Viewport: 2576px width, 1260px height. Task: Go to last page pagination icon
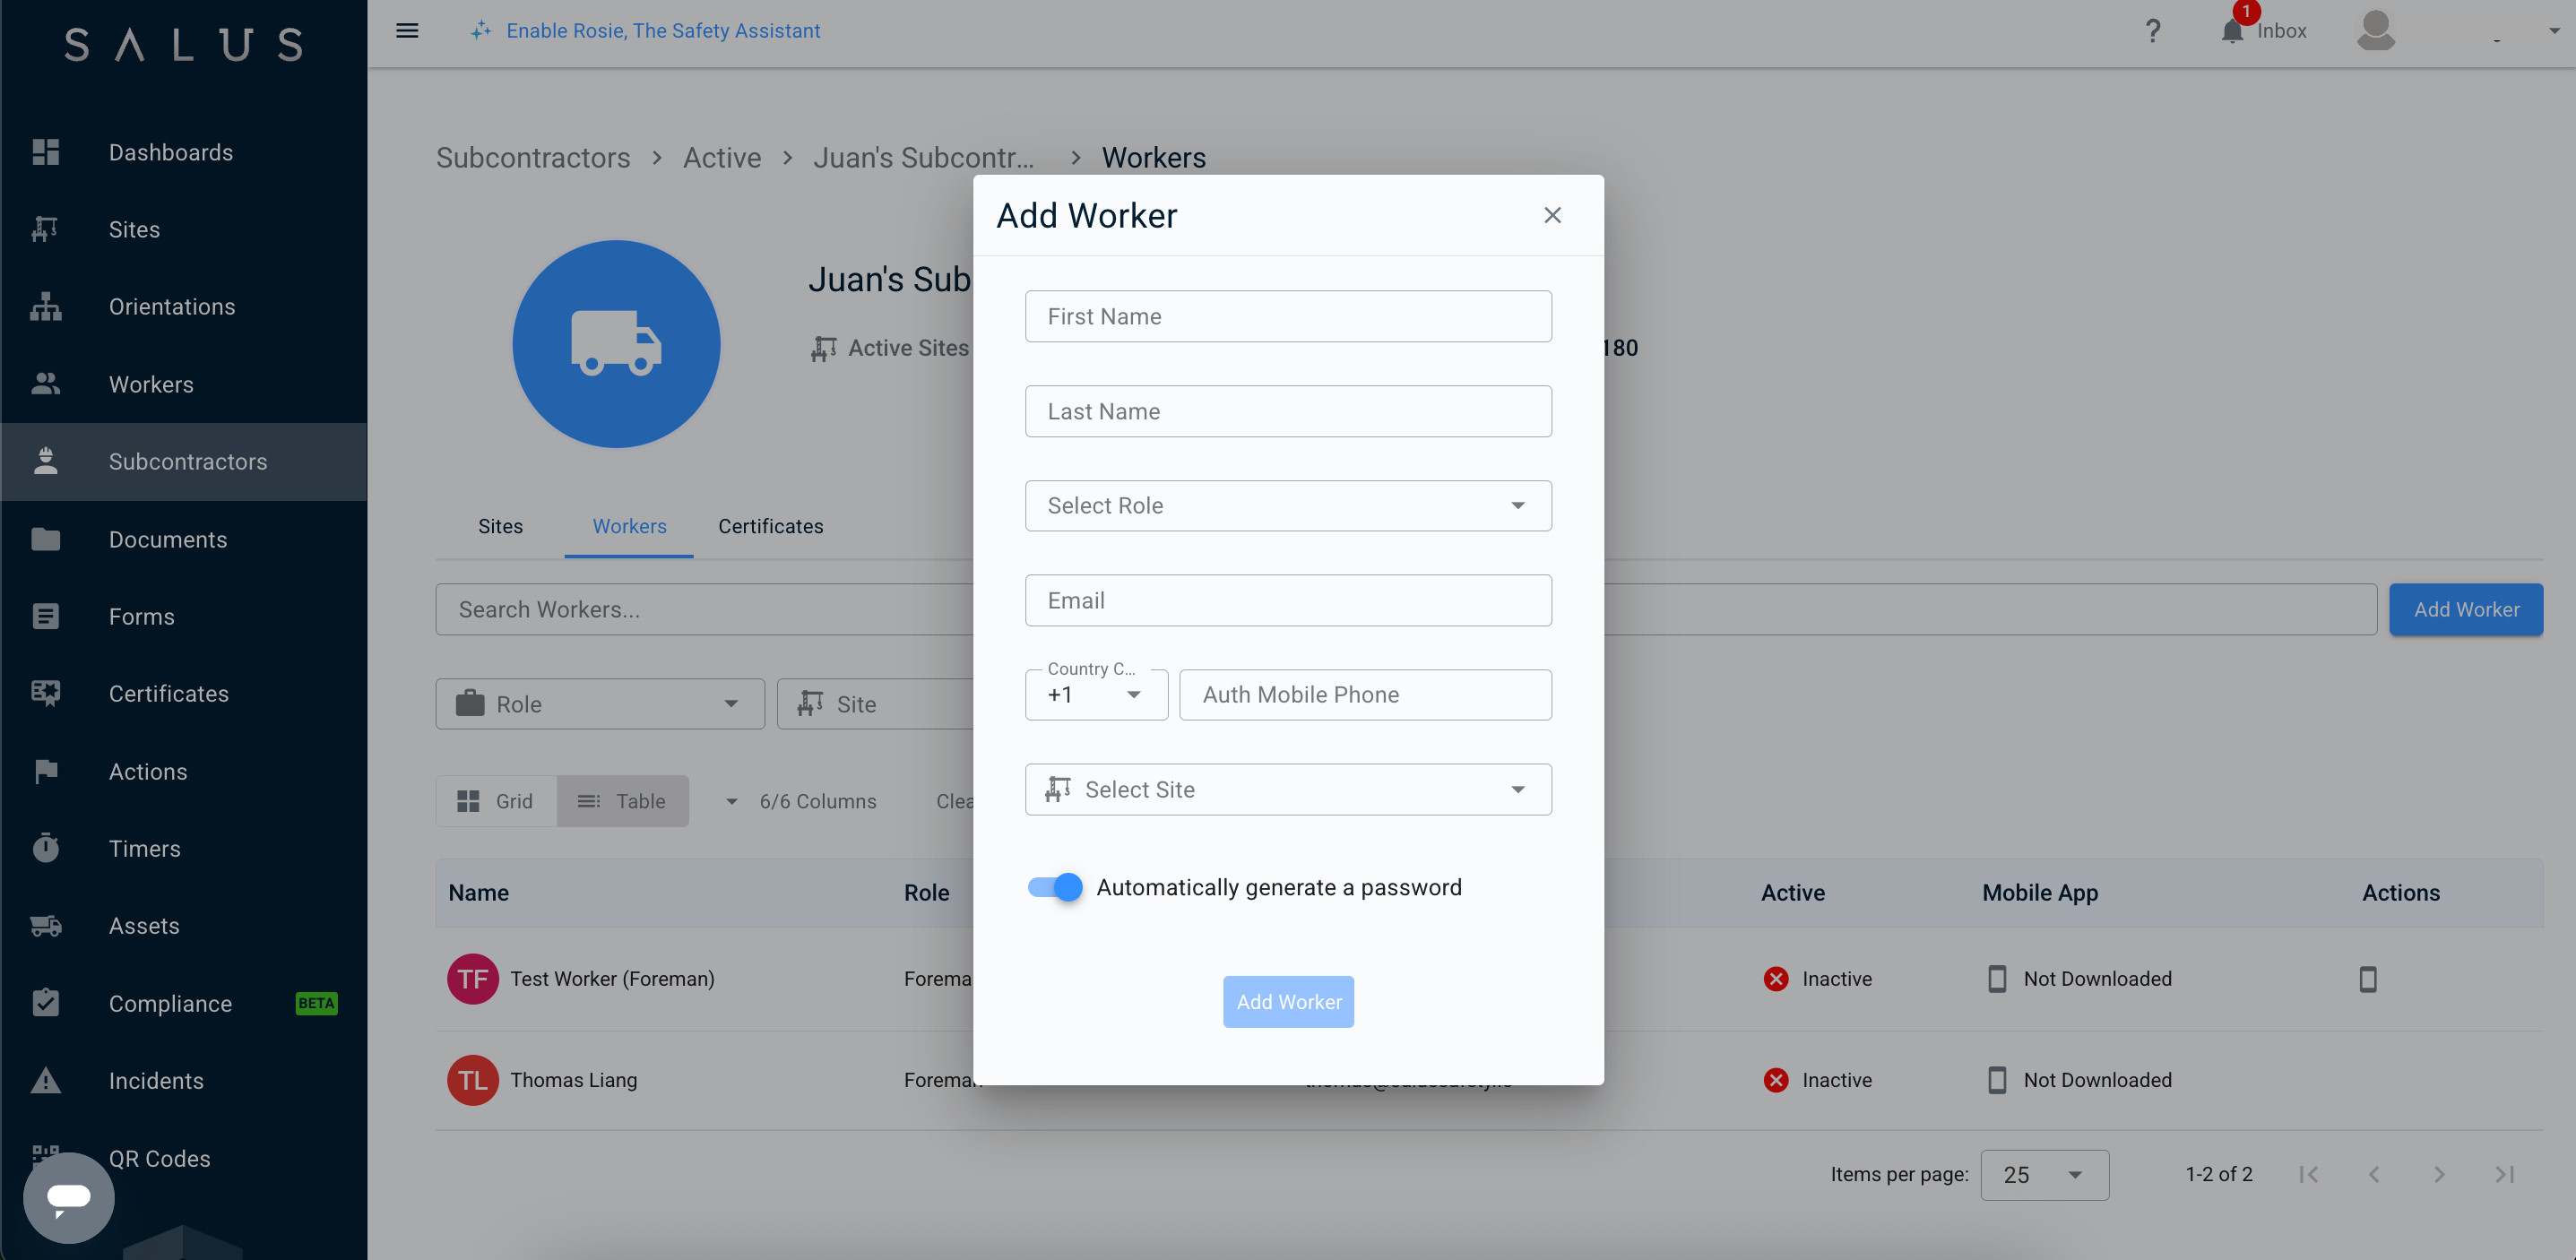tap(2504, 1174)
